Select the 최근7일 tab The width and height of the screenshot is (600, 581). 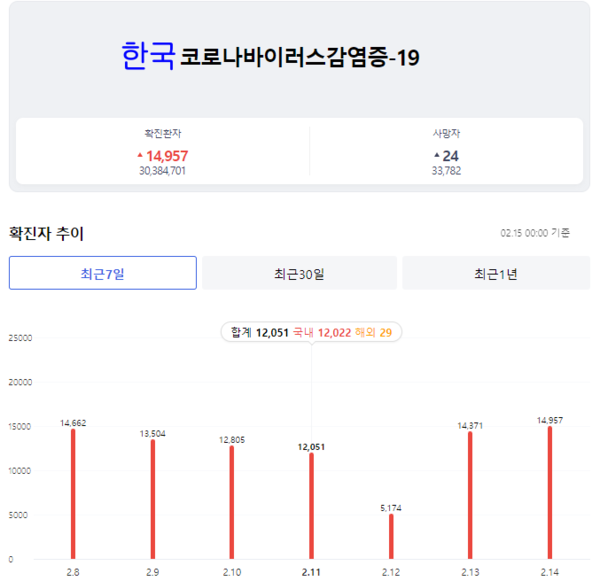click(103, 273)
